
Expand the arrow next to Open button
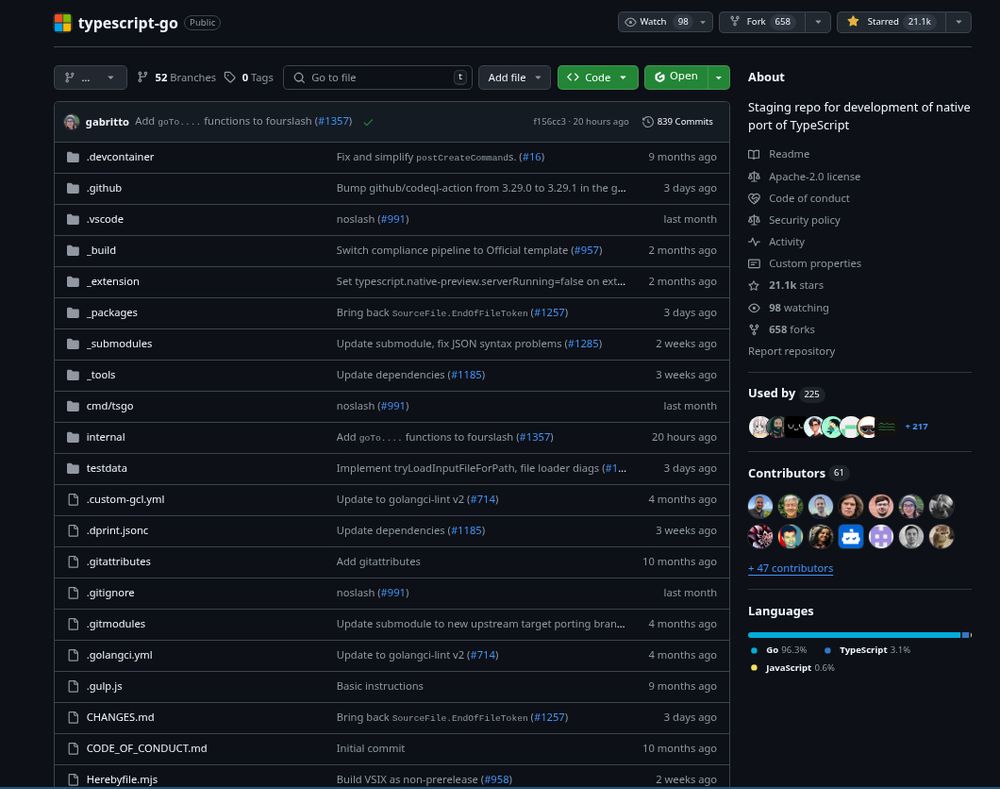[719, 78]
